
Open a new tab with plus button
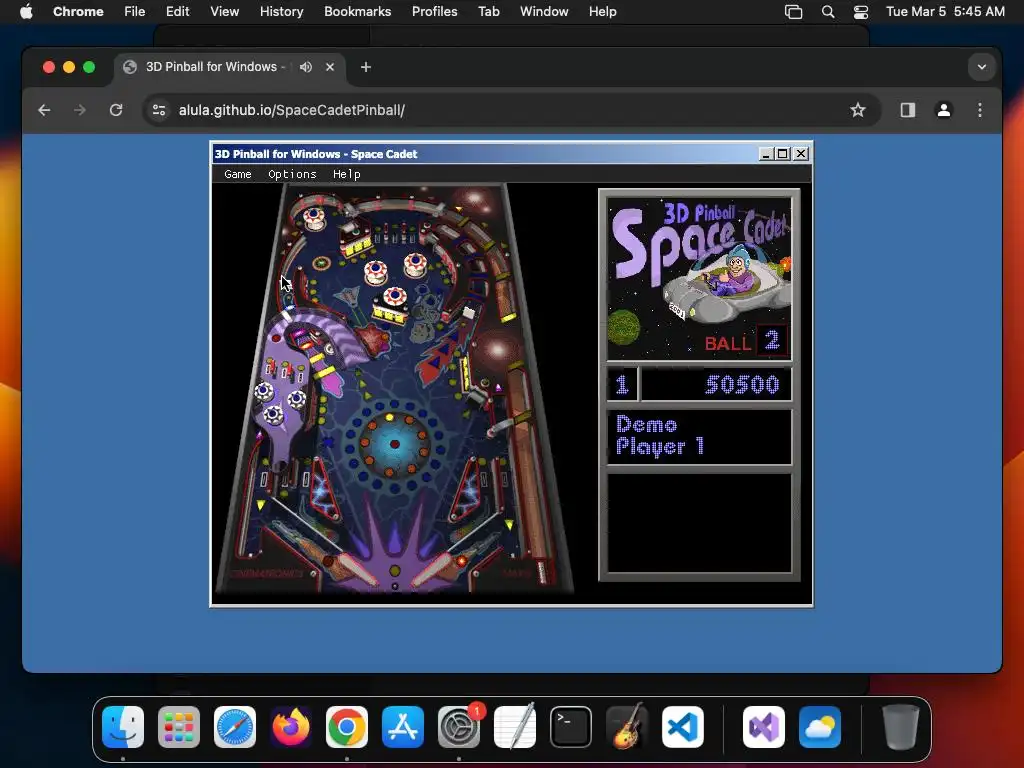[366, 67]
